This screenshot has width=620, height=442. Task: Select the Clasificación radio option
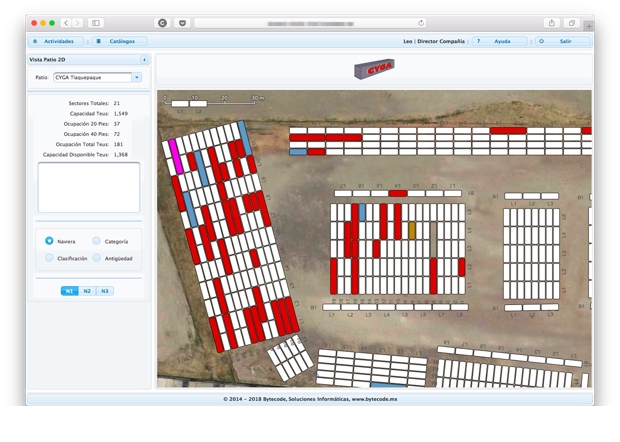(50, 258)
